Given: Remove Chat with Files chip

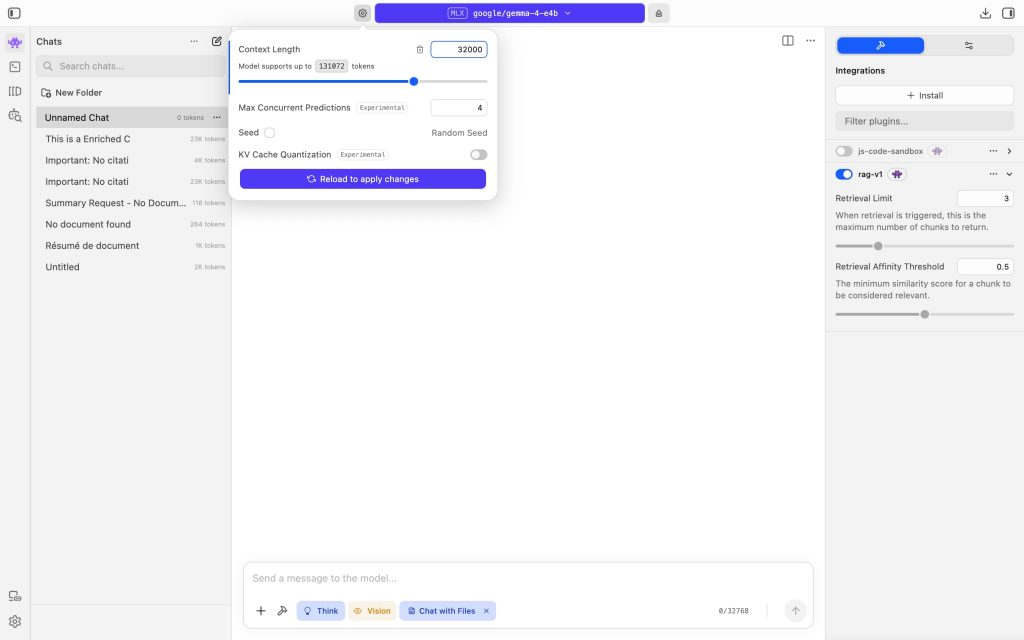Looking at the screenshot, I should click(x=486, y=611).
